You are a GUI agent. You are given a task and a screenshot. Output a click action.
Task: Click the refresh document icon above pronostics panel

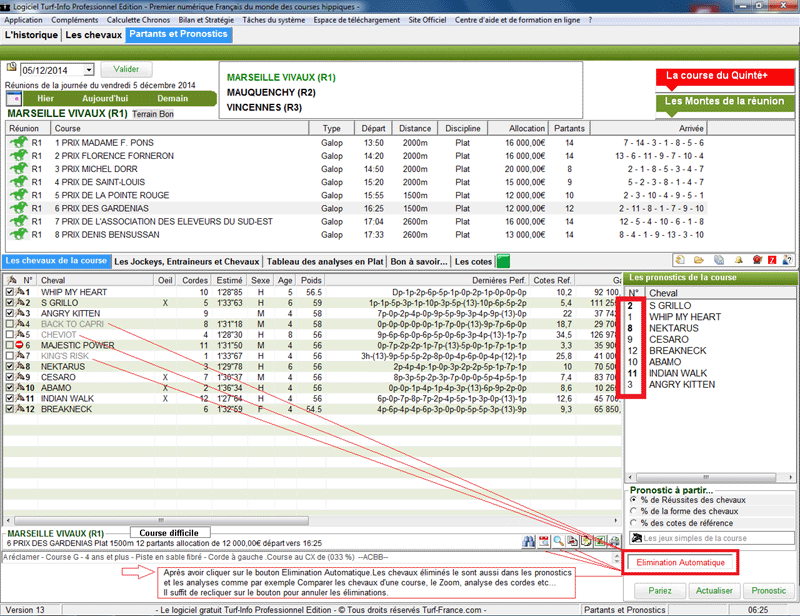(x=680, y=260)
